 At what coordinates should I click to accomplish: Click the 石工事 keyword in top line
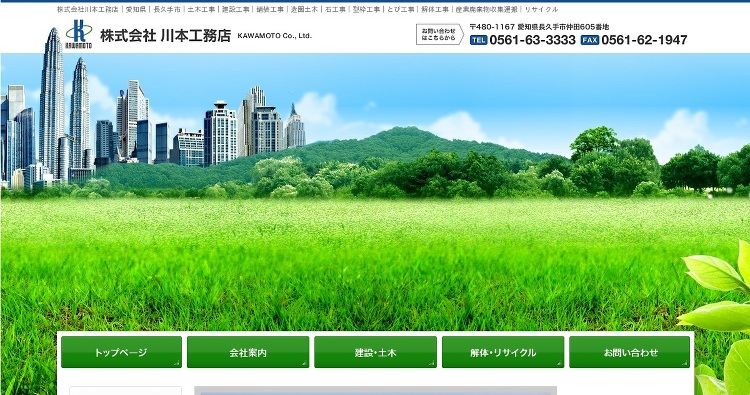(335, 10)
